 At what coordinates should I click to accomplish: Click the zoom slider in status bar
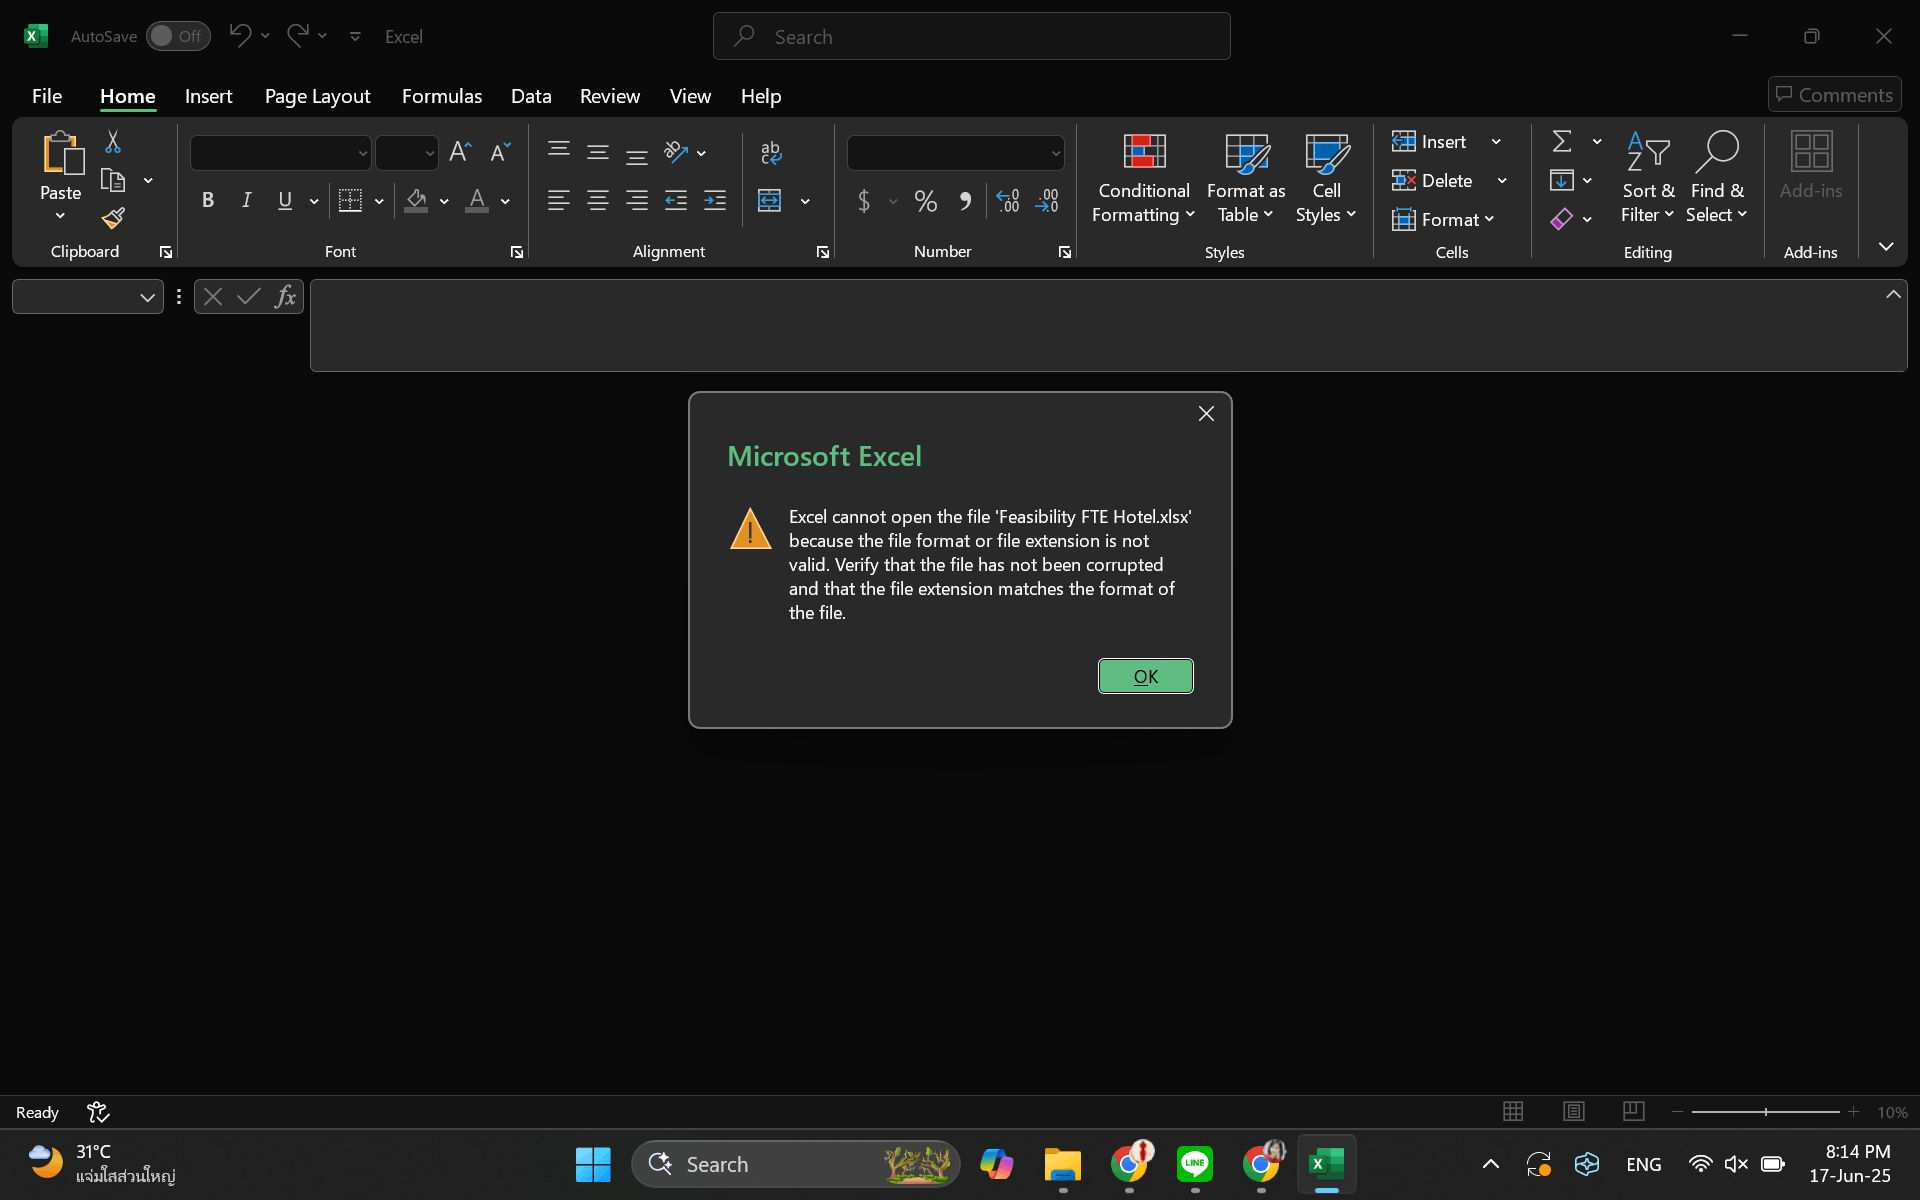tap(1765, 1112)
